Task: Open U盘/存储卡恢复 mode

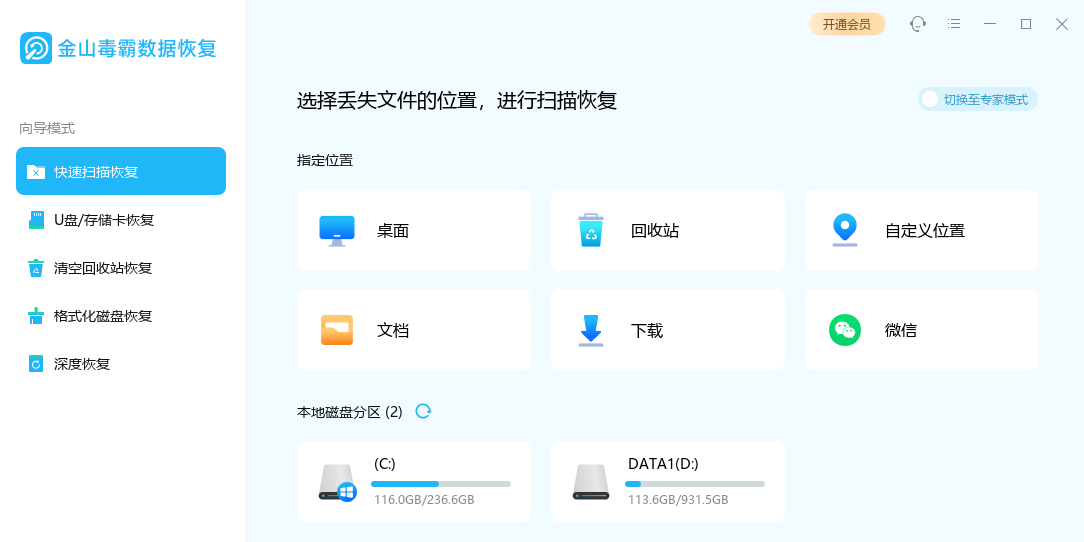Action: click(121, 220)
